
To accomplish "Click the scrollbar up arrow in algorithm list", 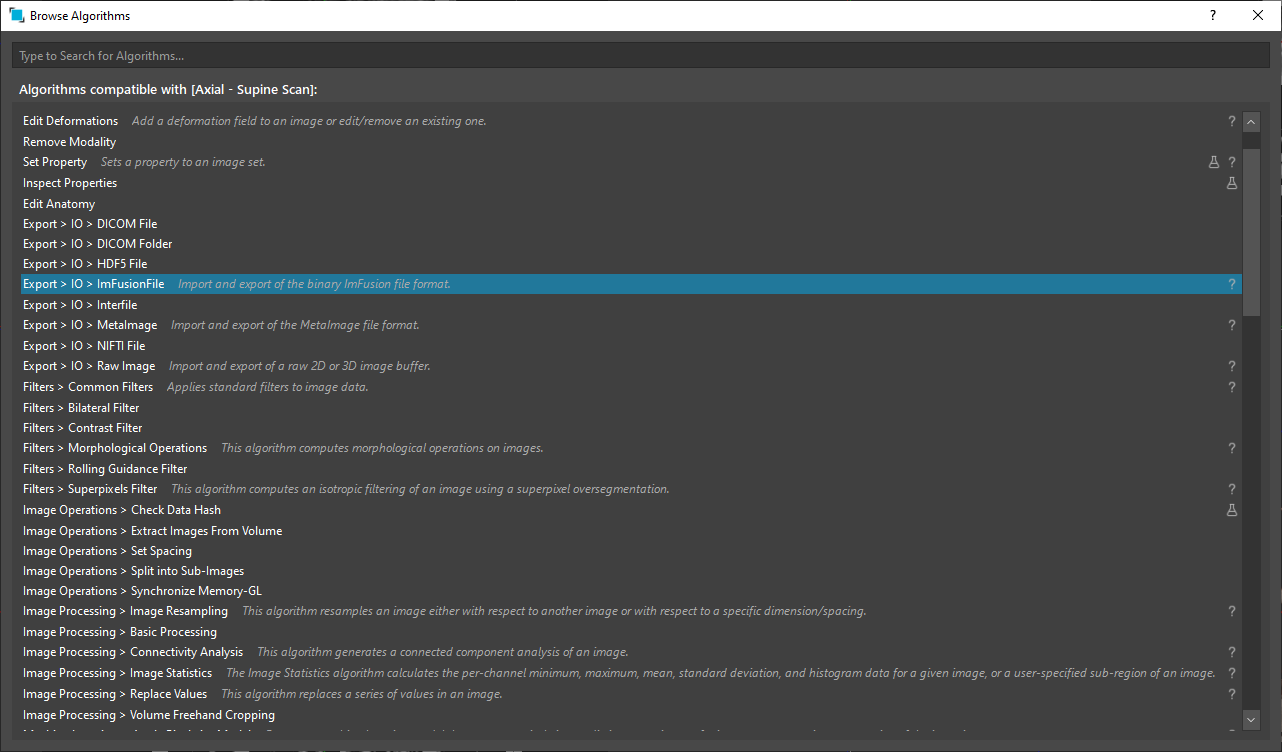I will pyautogui.click(x=1251, y=122).
